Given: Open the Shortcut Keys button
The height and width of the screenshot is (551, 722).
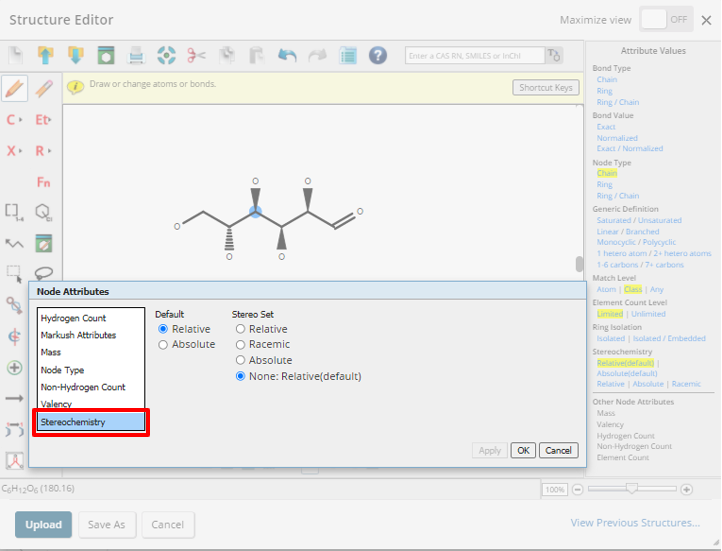Looking at the screenshot, I should [x=546, y=87].
